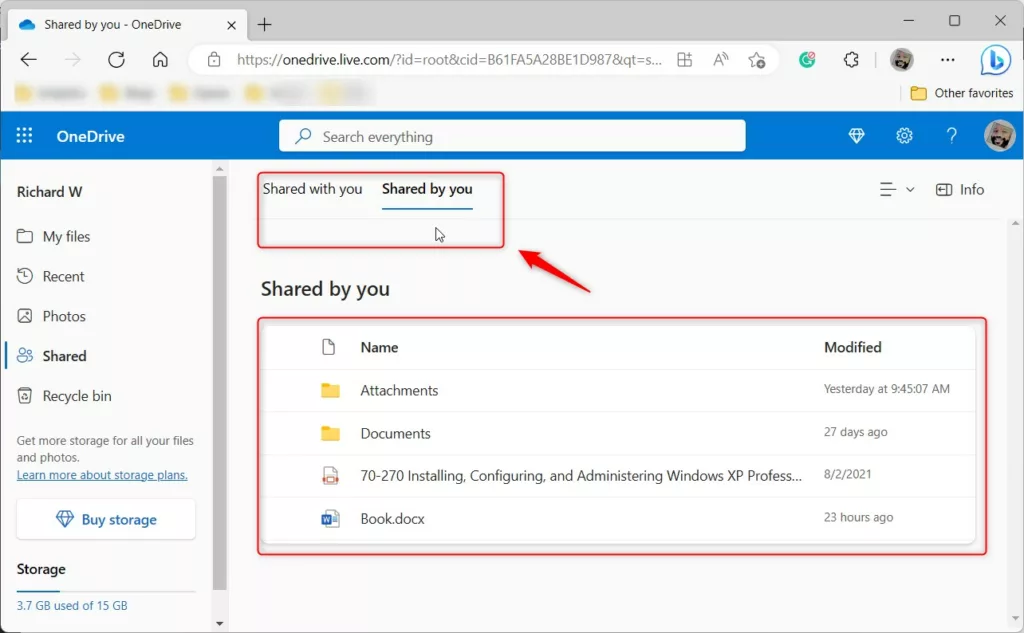Open 70-270 Installing, Configuring file
The image size is (1024, 633).
click(581, 476)
